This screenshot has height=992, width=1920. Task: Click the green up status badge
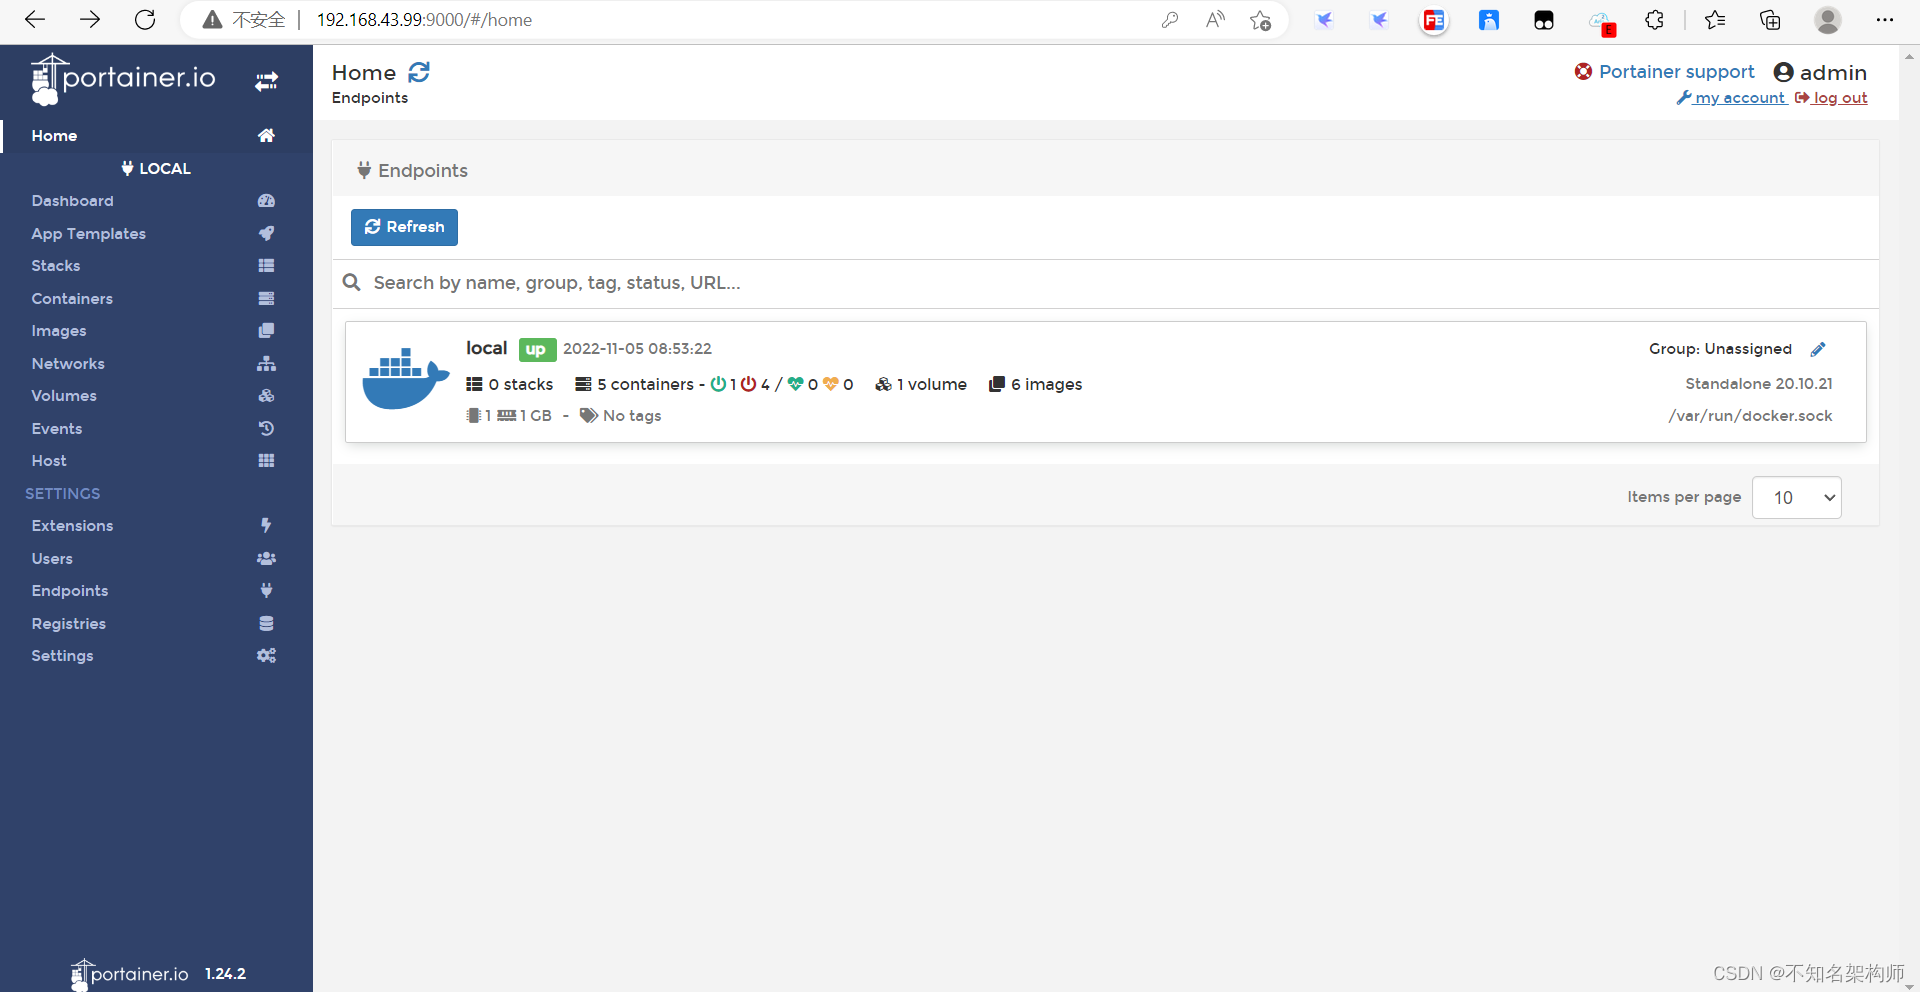point(537,349)
